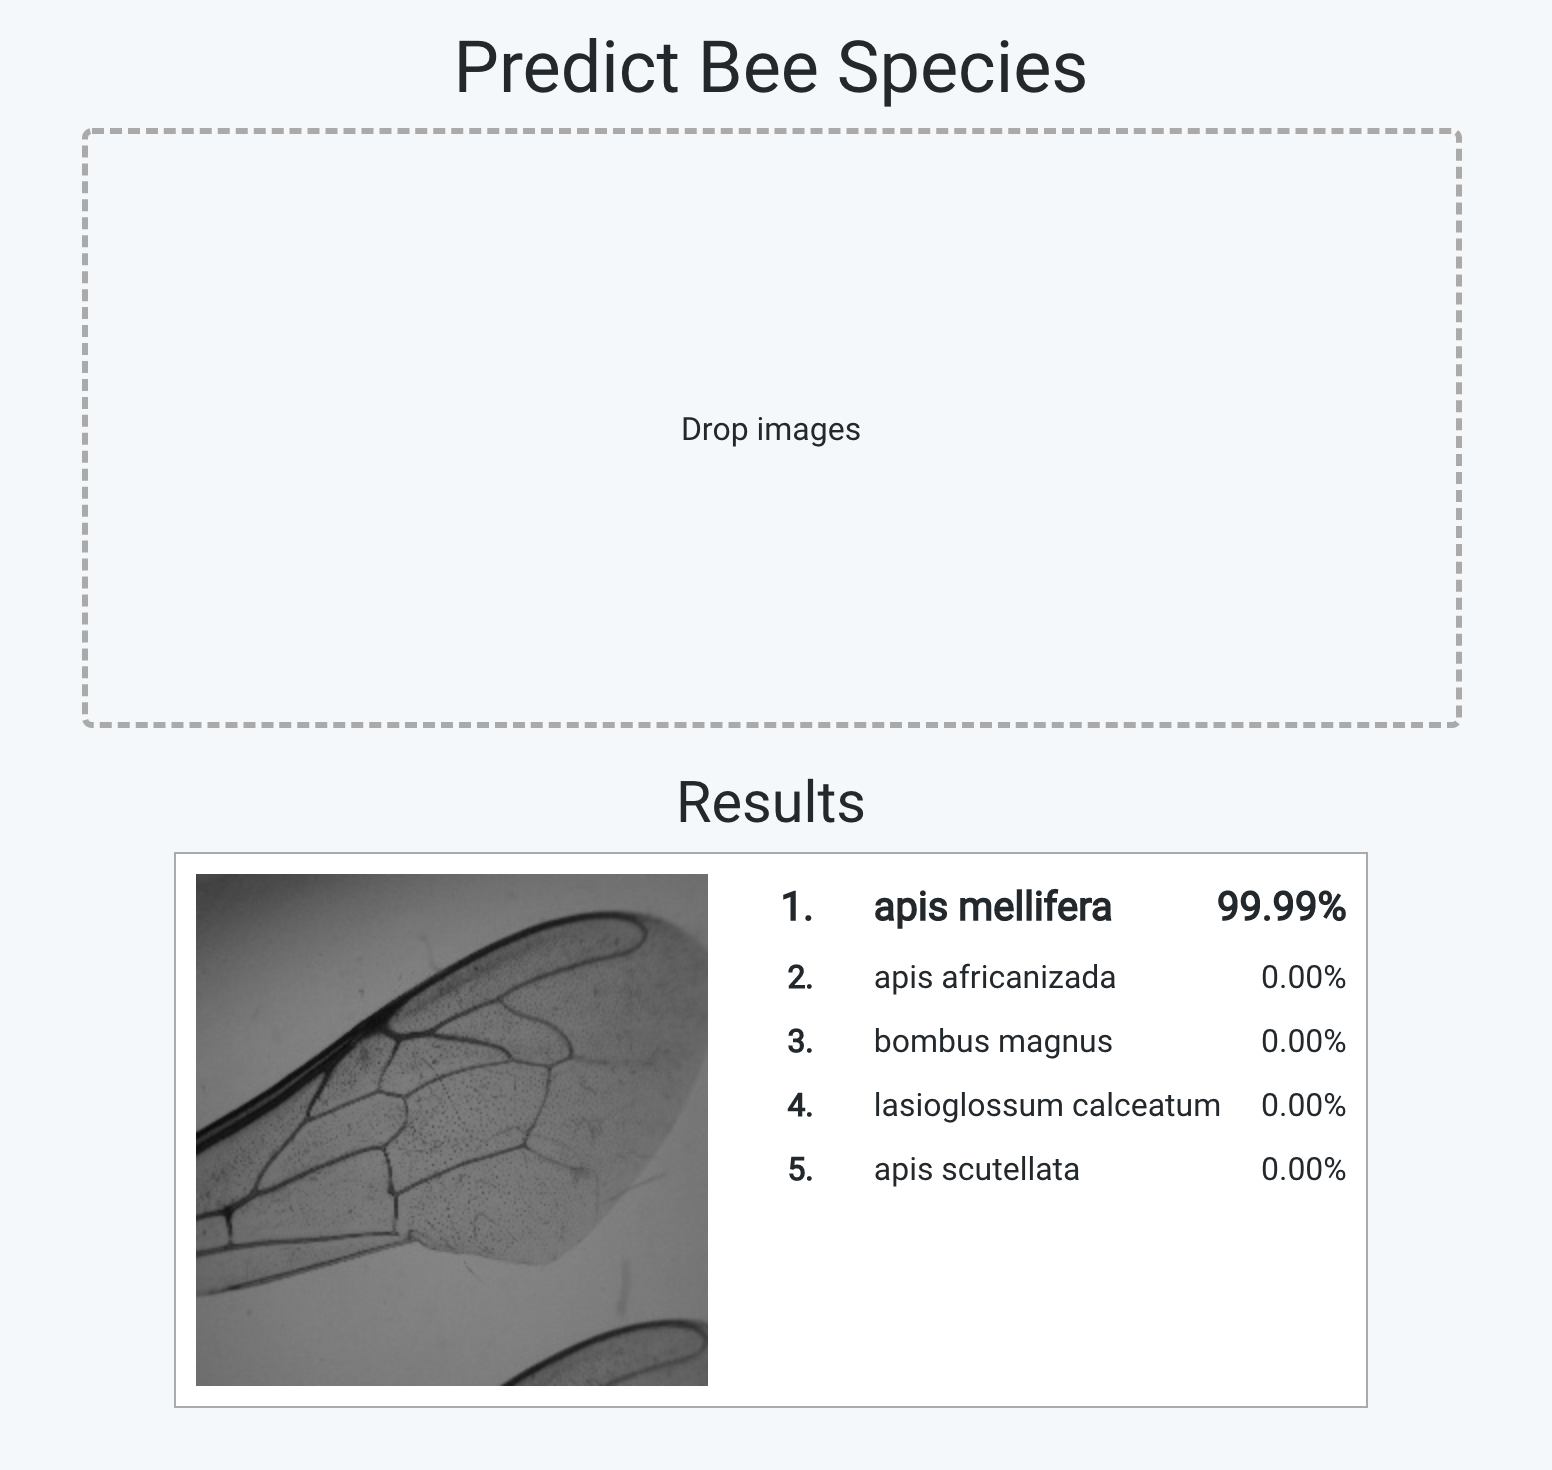Select the "apis mellifera" top prediction

coord(992,907)
